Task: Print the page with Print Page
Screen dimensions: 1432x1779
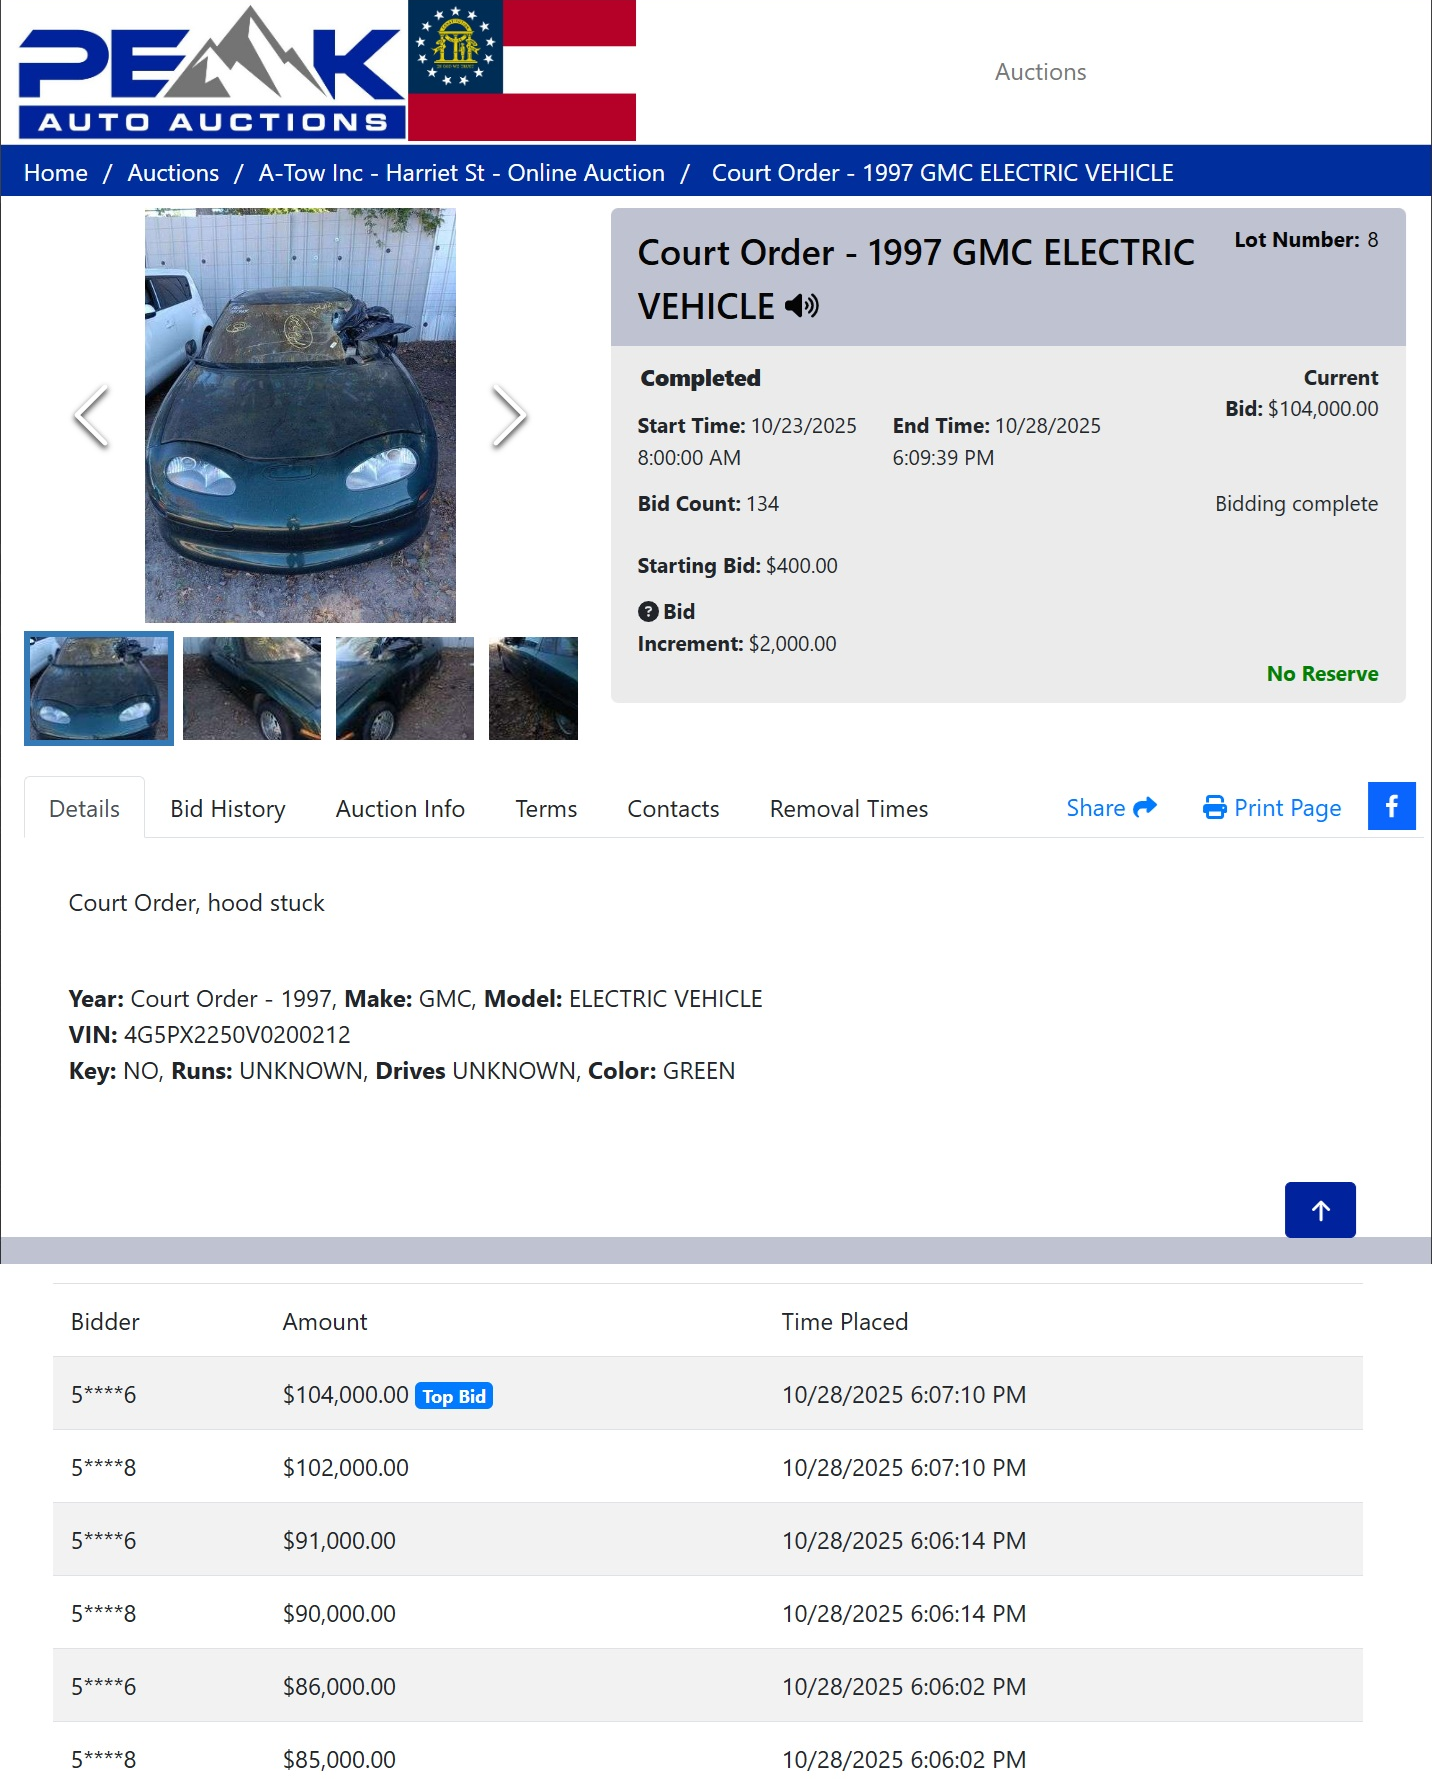Action: click(x=1272, y=808)
